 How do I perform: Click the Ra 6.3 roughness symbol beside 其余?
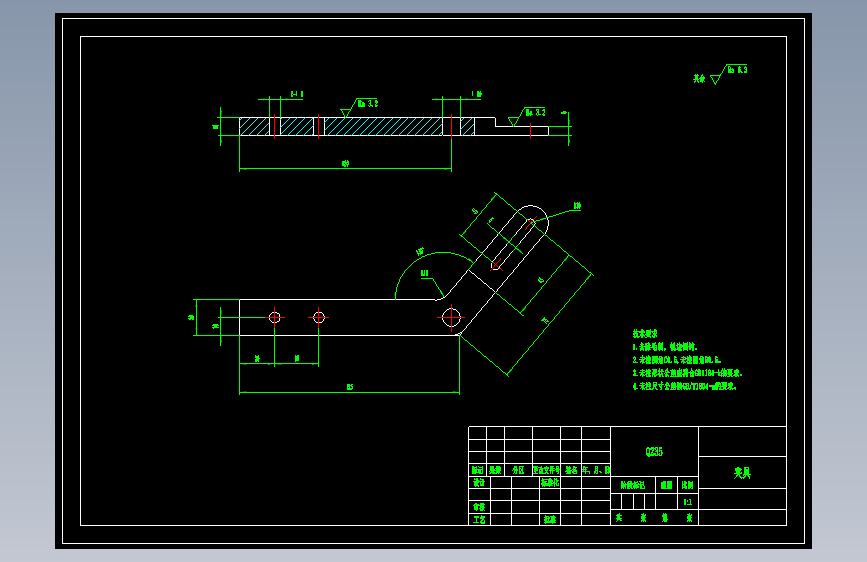coord(729,74)
